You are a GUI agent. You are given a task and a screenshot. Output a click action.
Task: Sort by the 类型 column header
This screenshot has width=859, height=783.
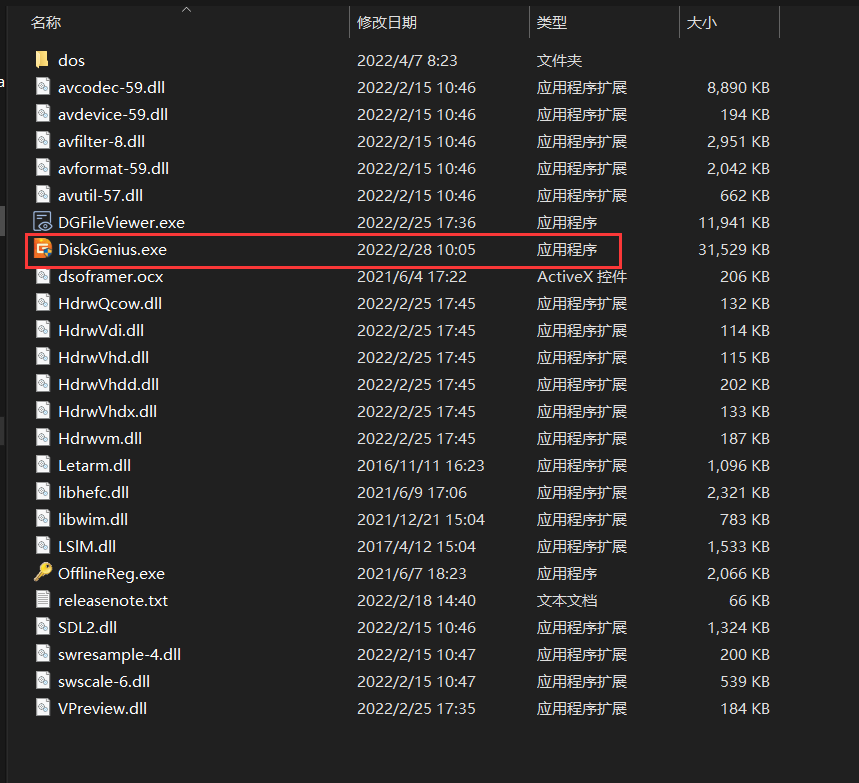coord(552,22)
